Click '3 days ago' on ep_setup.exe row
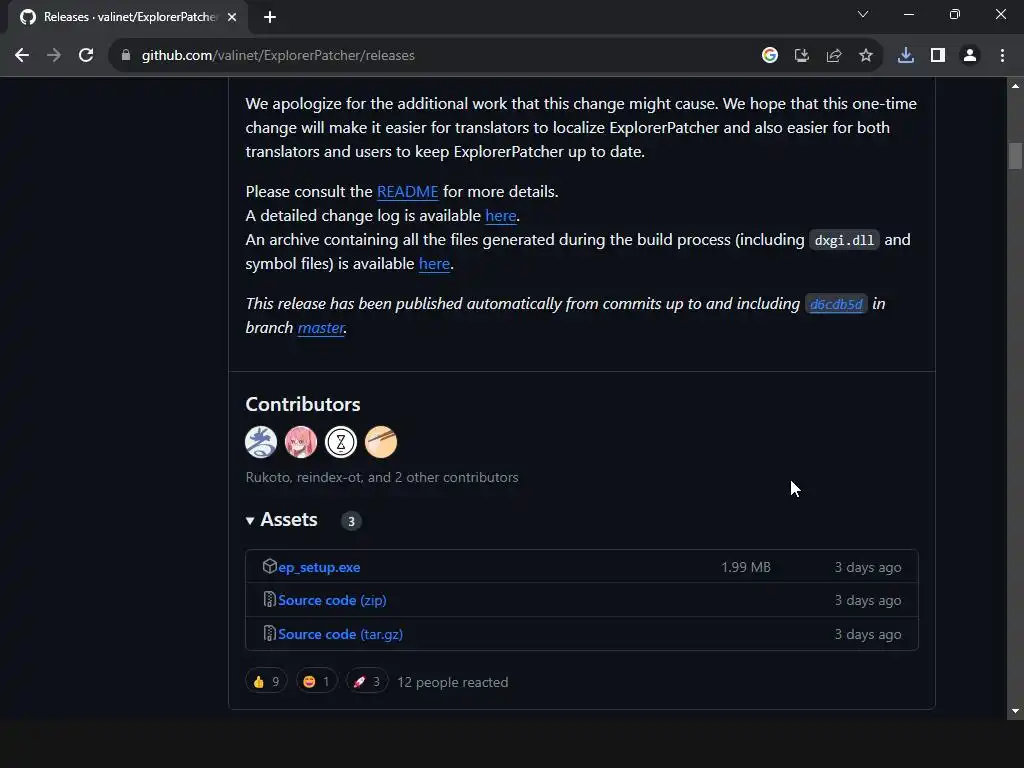 coord(868,568)
